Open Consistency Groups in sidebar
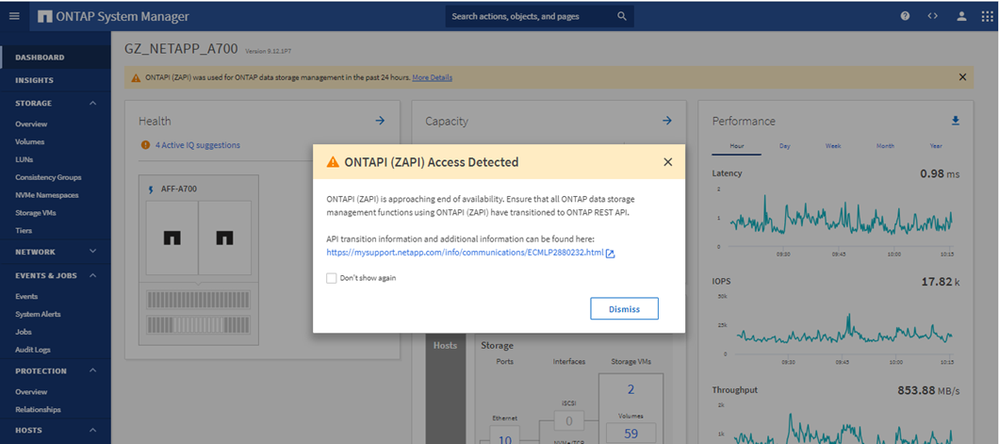The image size is (999, 444). tap(48, 177)
